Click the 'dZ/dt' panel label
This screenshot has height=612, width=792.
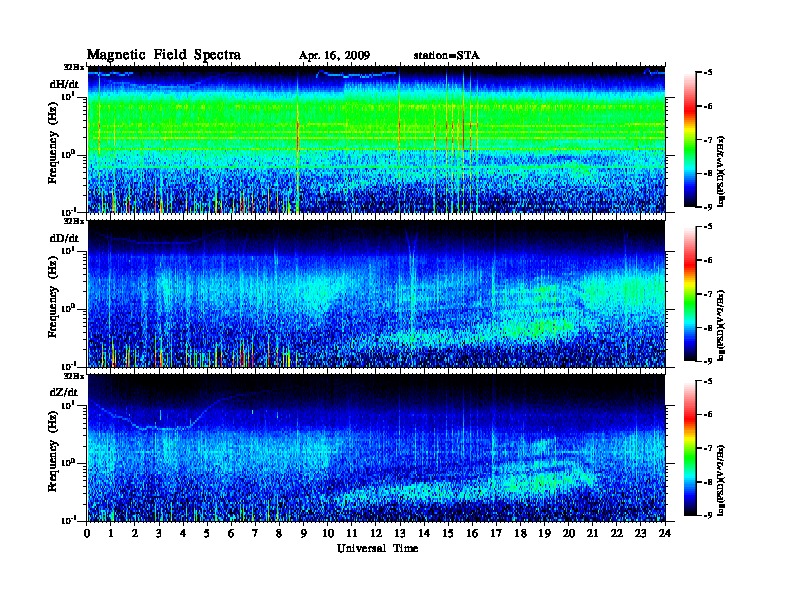tap(64, 392)
